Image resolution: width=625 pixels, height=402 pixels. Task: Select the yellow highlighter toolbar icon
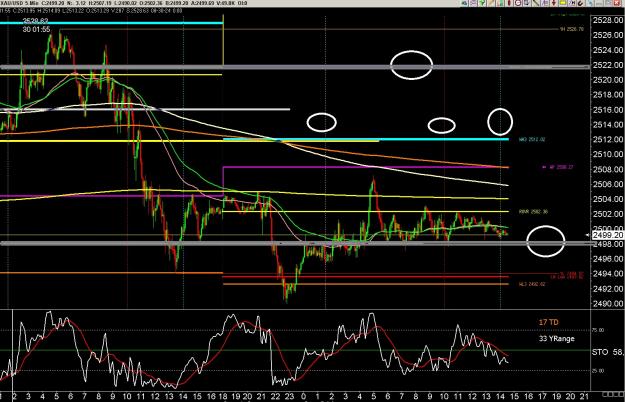coord(563,3)
